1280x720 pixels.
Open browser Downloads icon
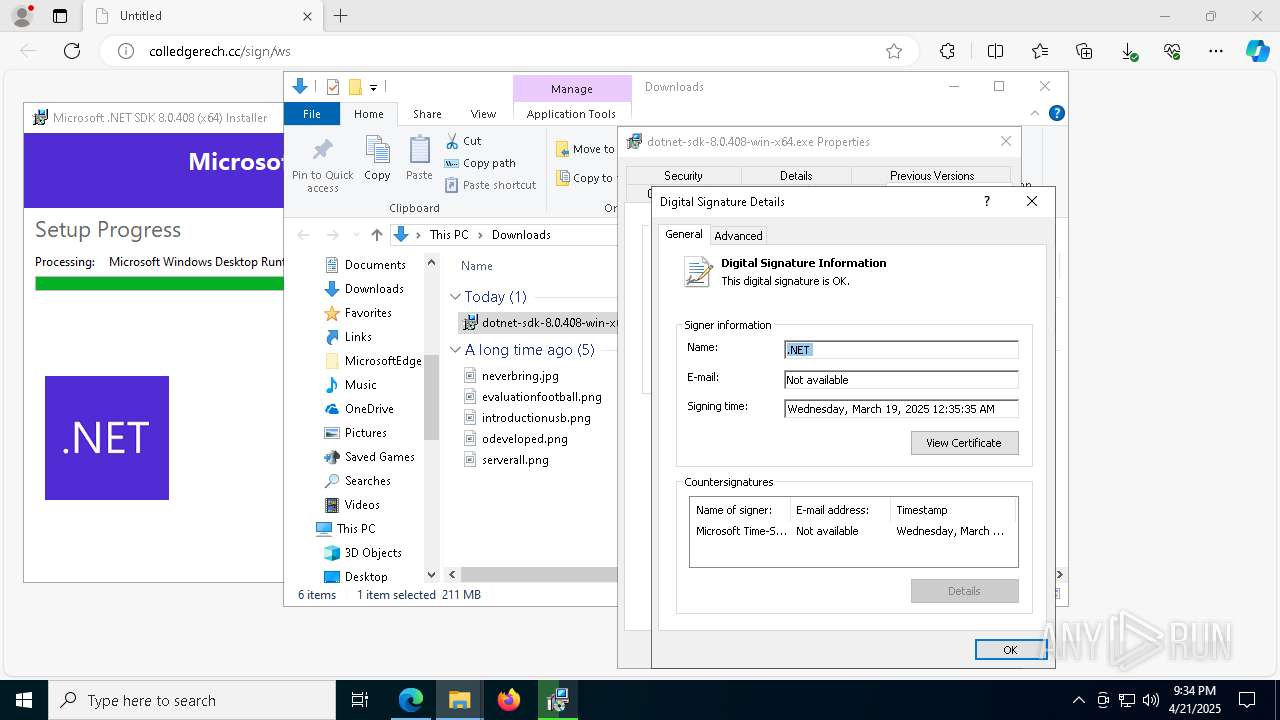click(x=1129, y=51)
